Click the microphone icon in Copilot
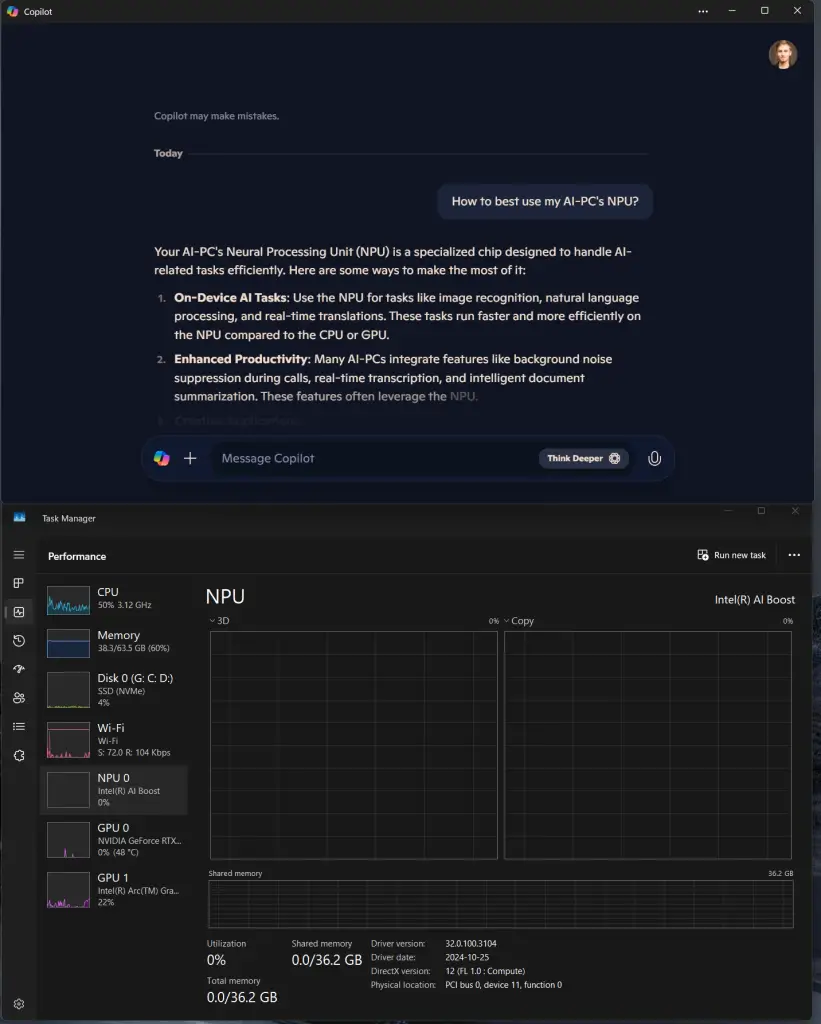This screenshot has height=1024, width=821. click(x=654, y=458)
